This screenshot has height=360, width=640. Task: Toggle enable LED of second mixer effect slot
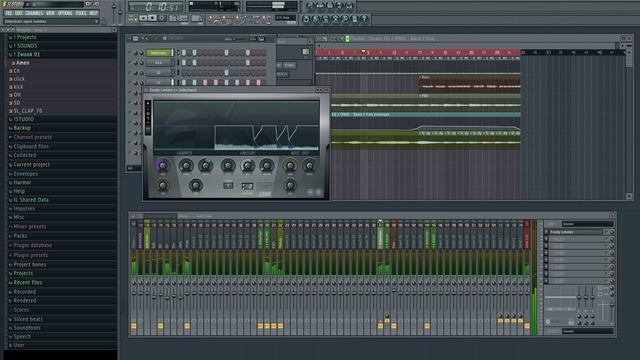tap(606, 239)
